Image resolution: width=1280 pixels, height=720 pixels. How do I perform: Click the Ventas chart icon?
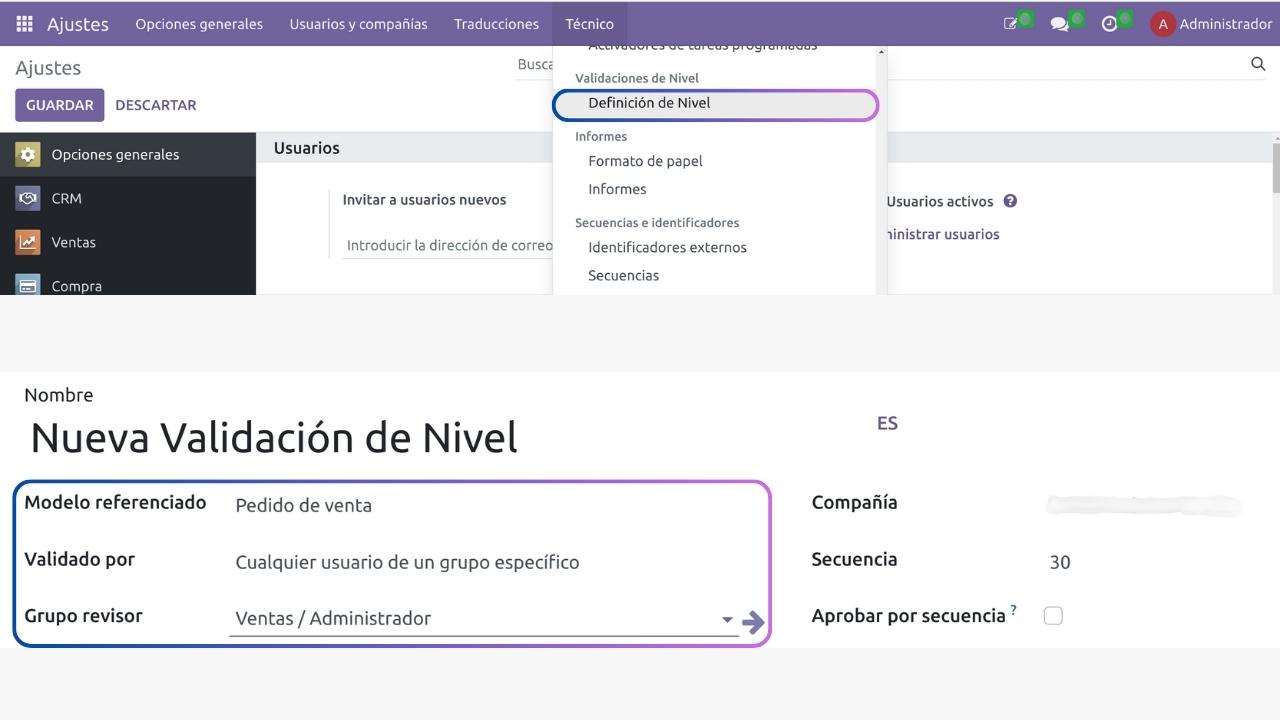[x=28, y=242]
